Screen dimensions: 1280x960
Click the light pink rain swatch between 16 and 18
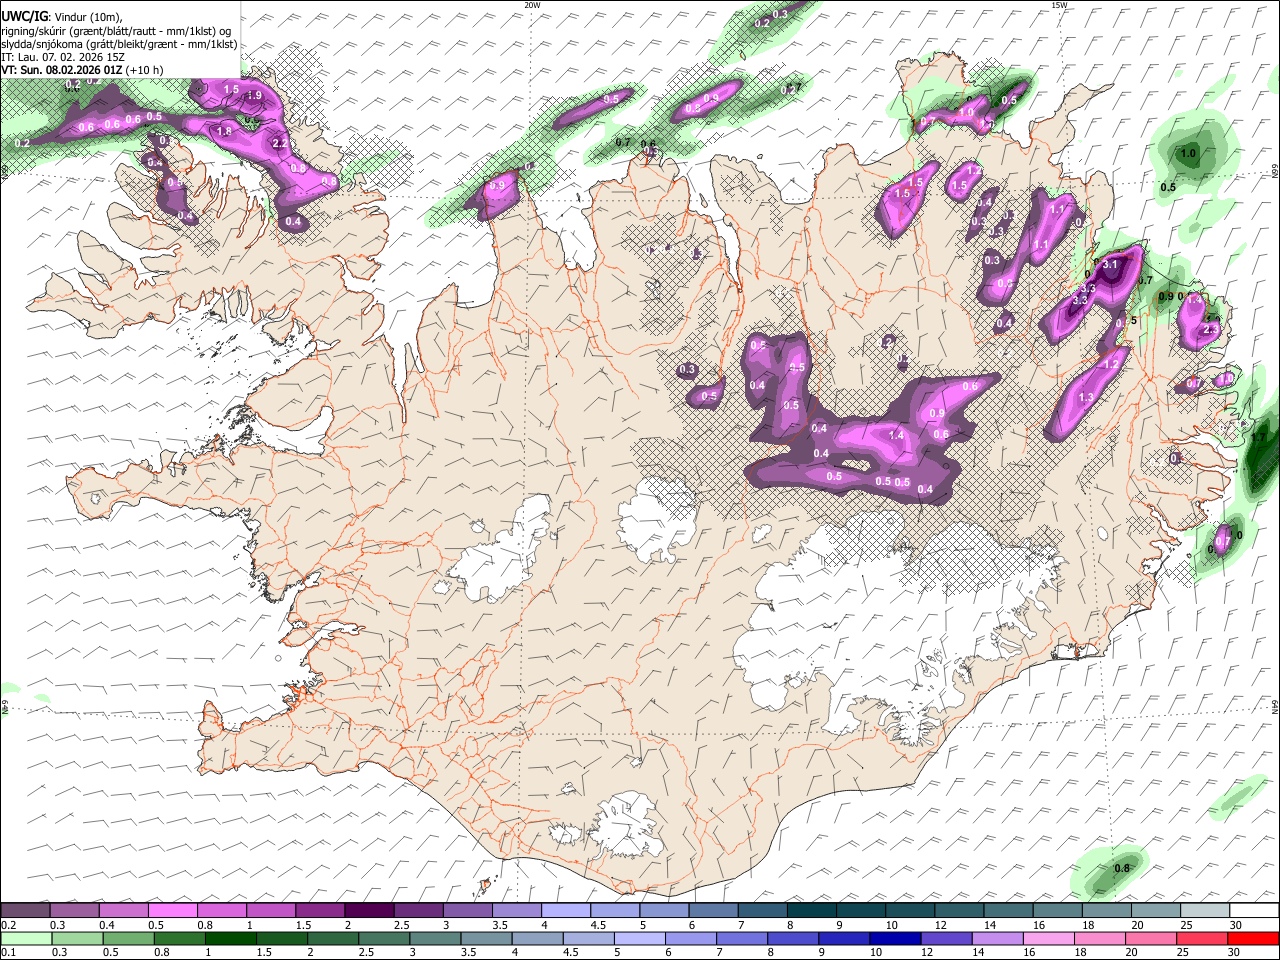tap(1049, 939)
